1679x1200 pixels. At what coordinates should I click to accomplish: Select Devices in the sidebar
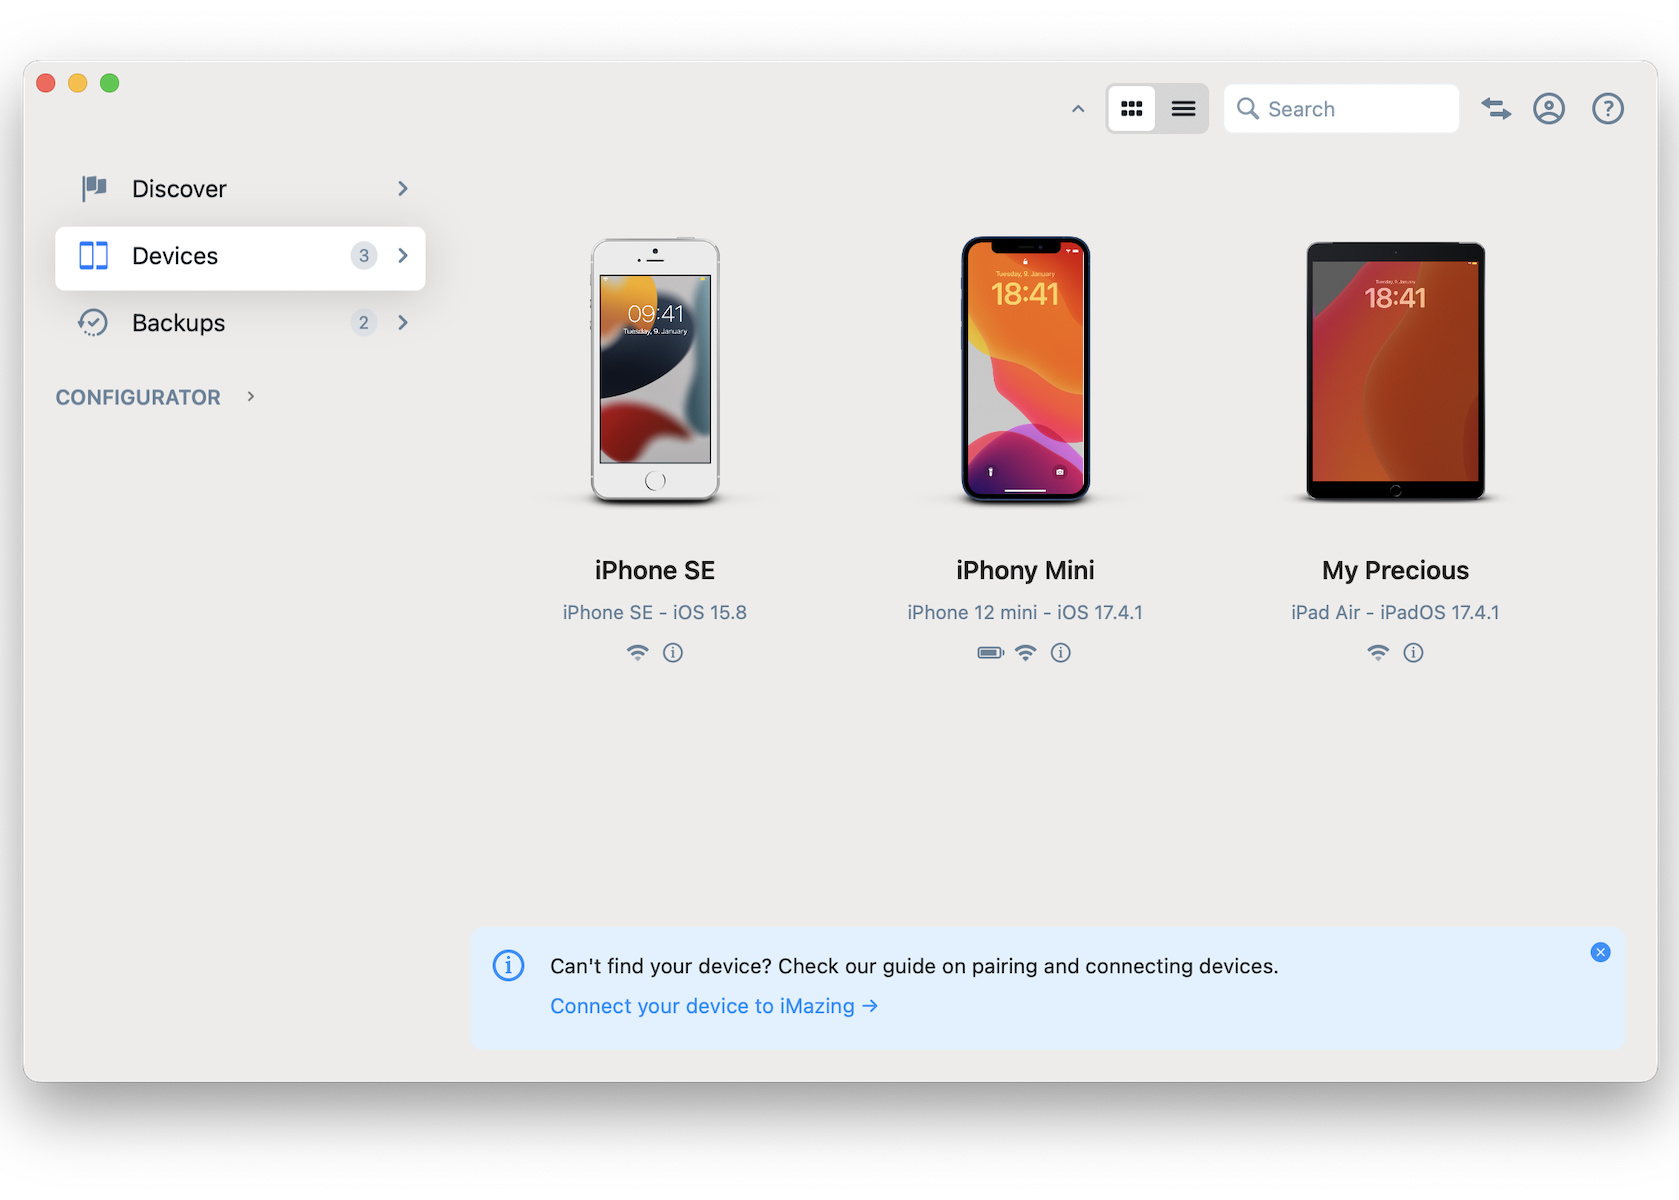click(x=176, y=257)
